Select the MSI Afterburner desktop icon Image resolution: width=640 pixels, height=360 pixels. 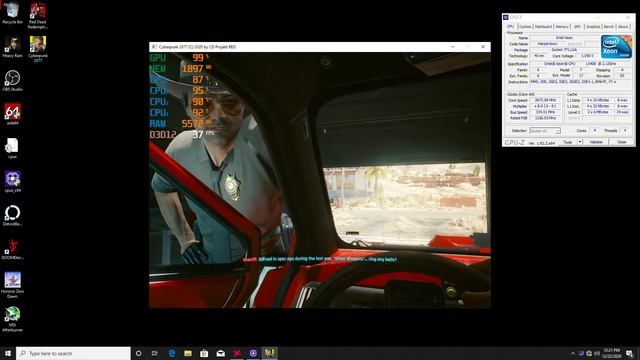point(12,319)
